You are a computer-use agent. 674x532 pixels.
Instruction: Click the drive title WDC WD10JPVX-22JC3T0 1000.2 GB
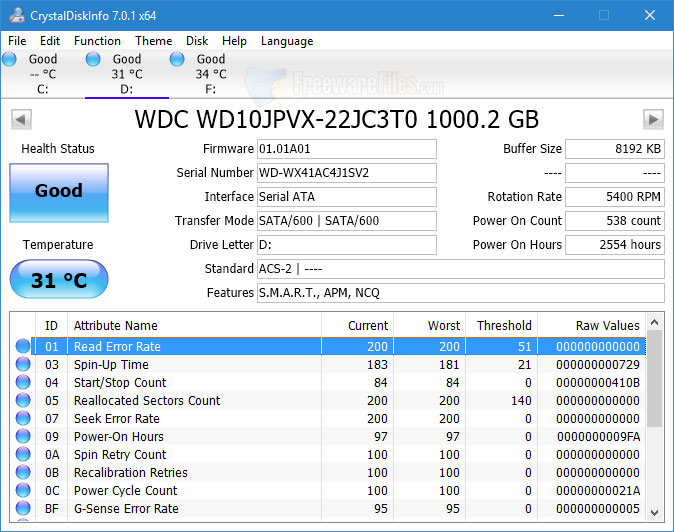click(x=337, y=119)
